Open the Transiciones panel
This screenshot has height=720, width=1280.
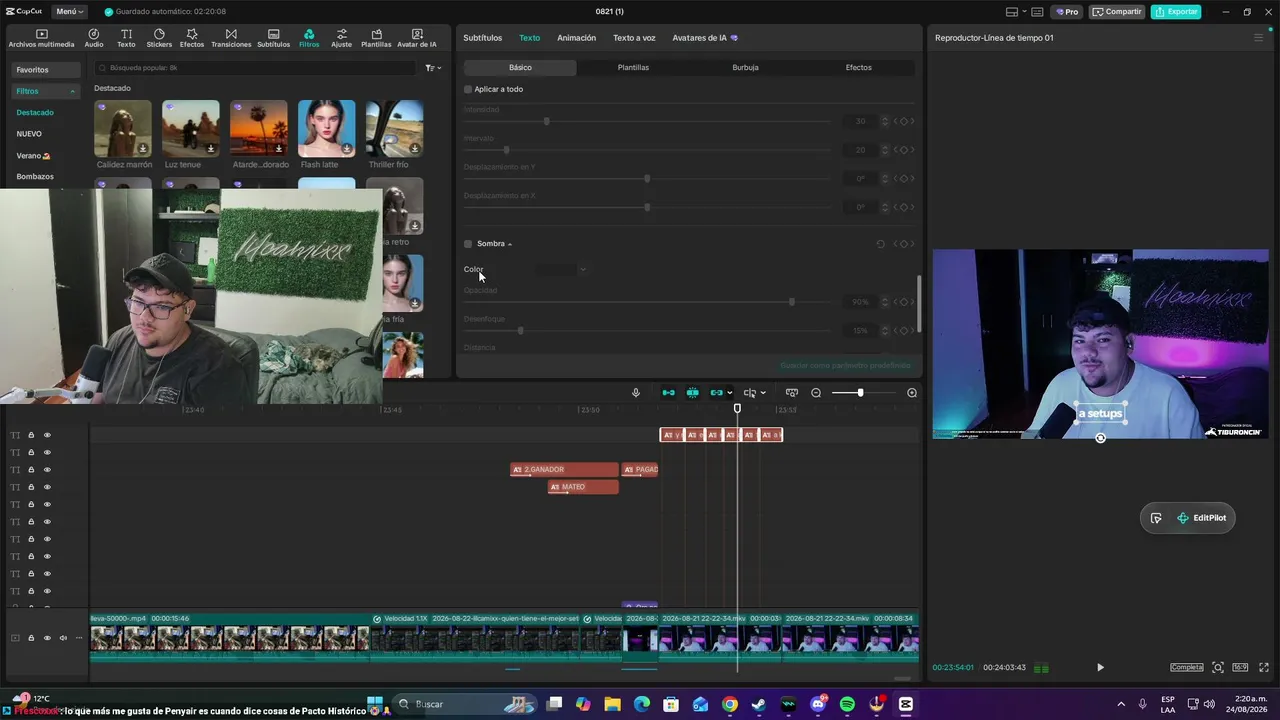231,38
